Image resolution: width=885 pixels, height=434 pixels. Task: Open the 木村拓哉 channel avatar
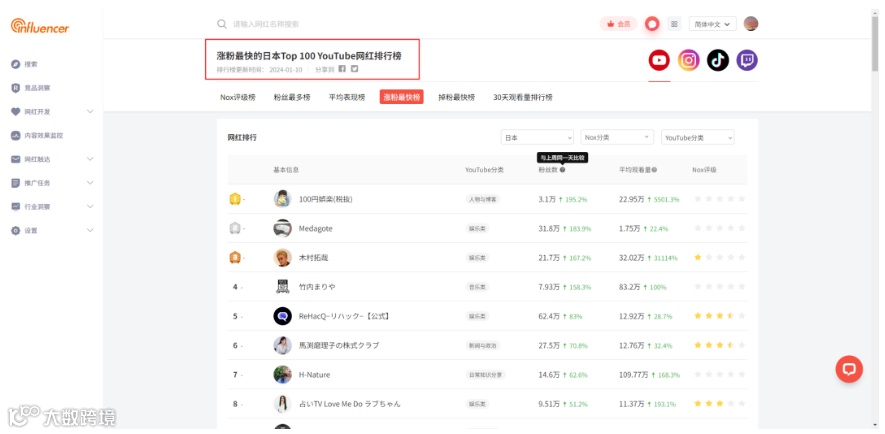(282, 257)
